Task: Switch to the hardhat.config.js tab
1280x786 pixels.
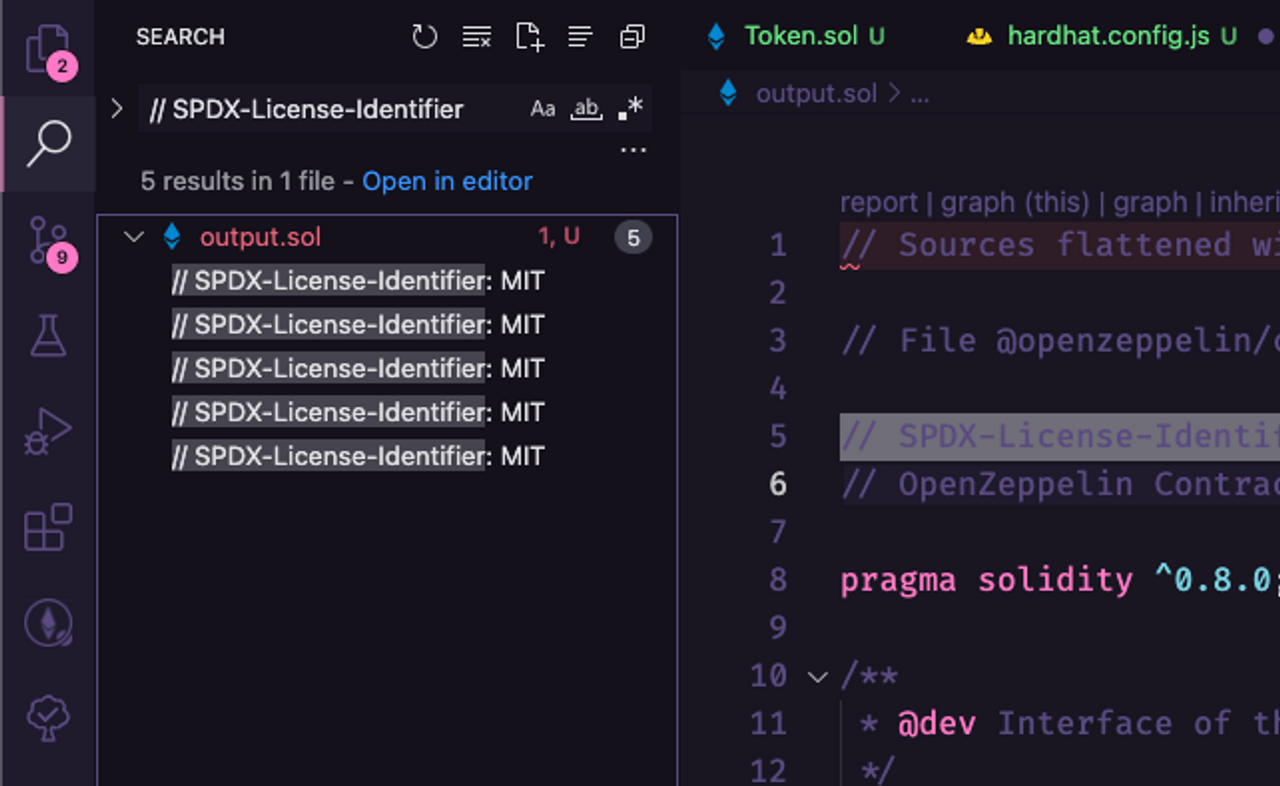Action: click(1107, 37)
